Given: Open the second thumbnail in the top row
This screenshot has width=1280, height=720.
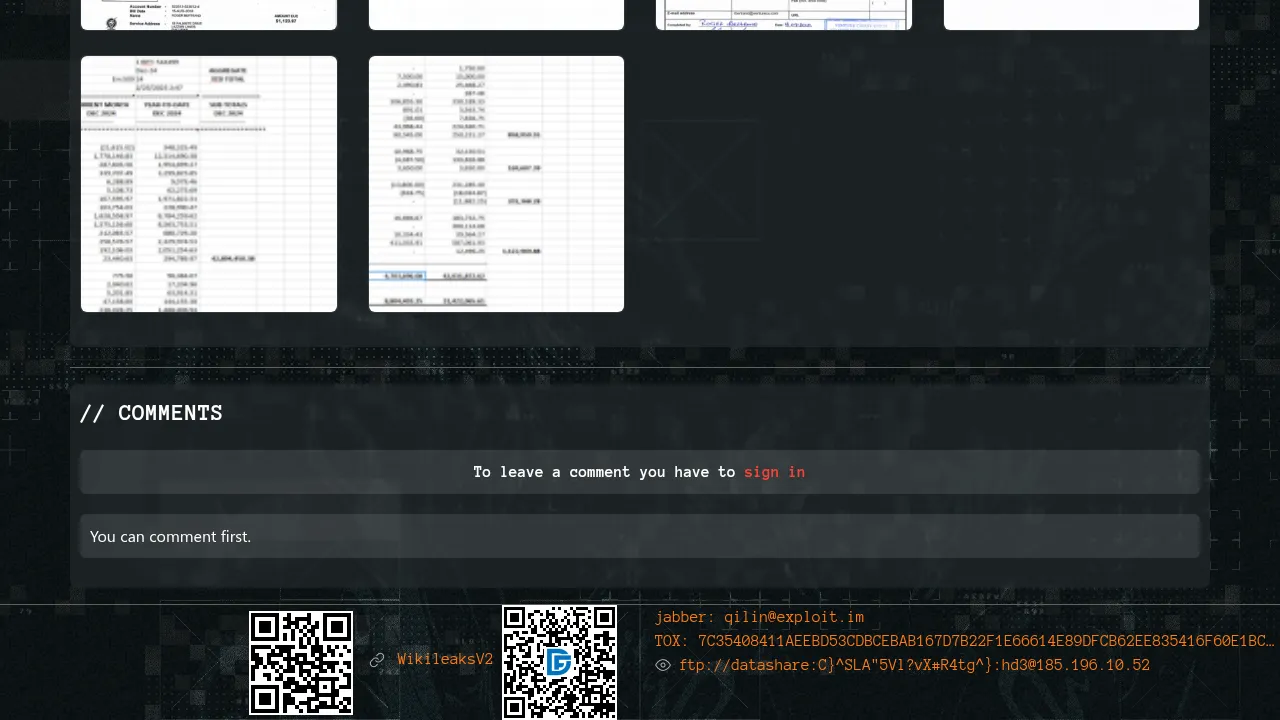Looking at the screenshot, I should (x=496, y=14).
